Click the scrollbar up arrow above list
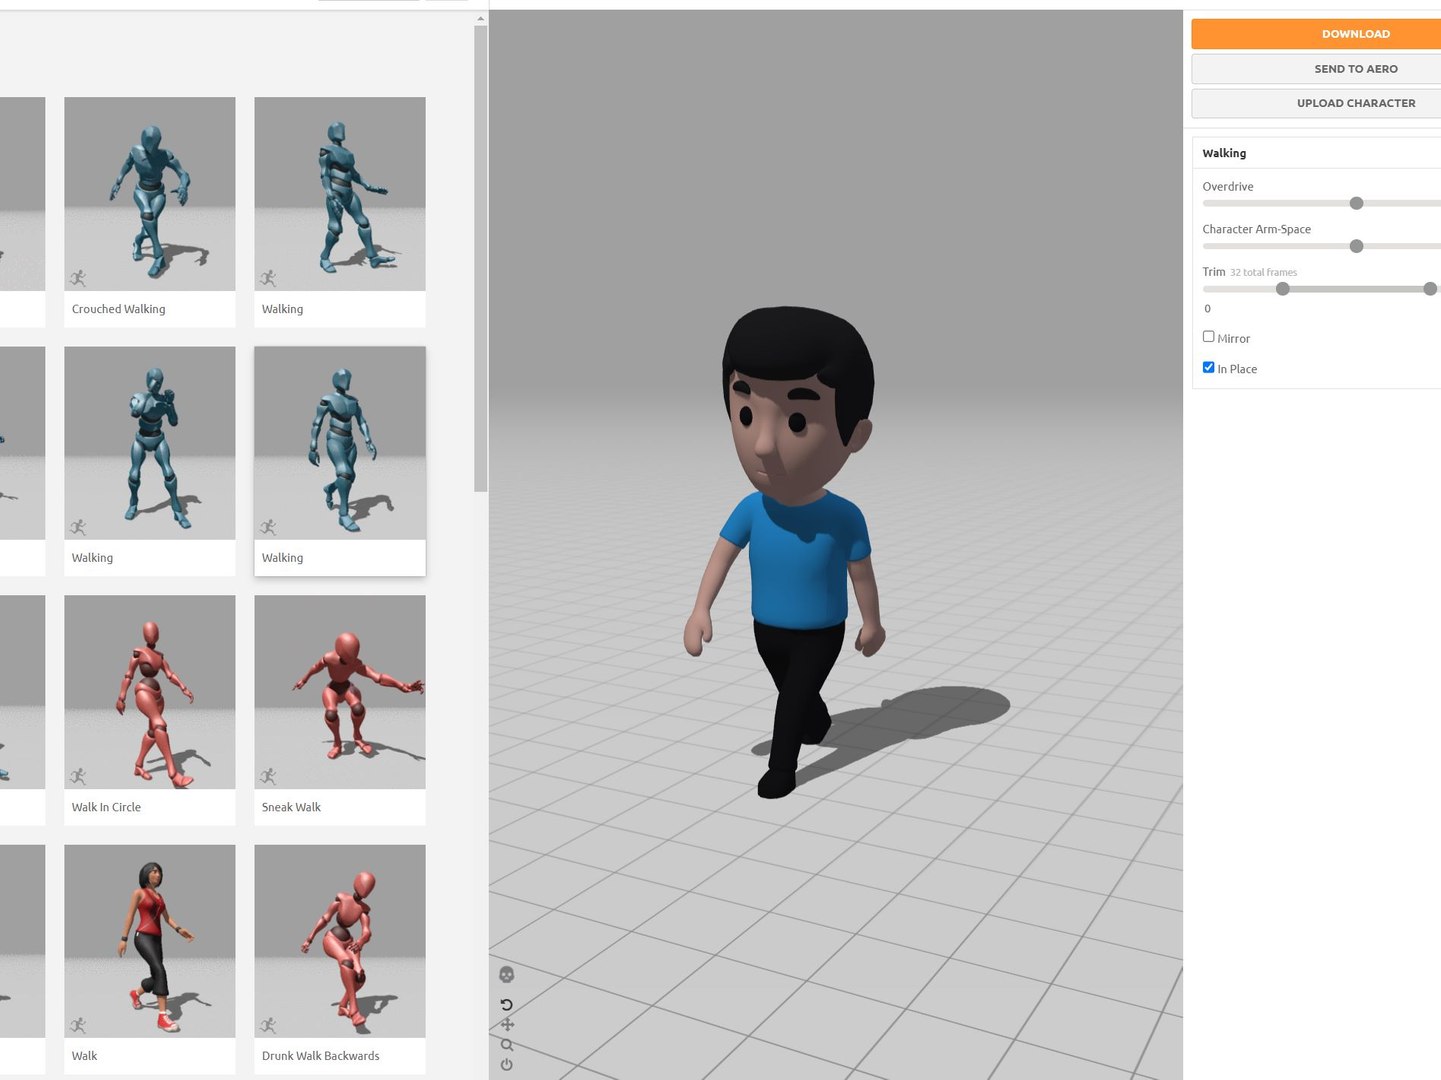This screenshot has width=1441, height=1080. click(x=481, y=18)
